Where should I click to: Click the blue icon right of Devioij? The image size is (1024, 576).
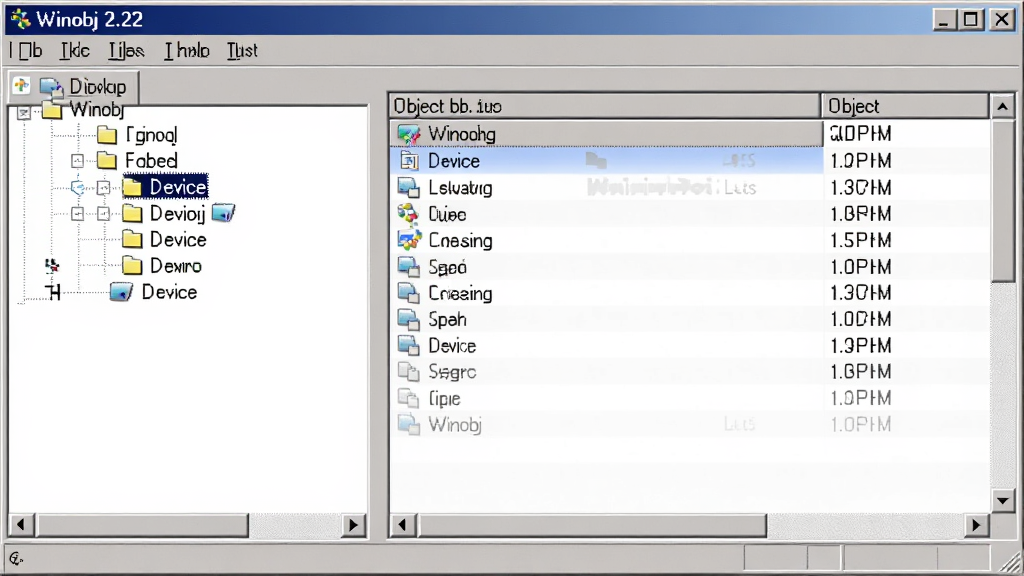point(223,213)
